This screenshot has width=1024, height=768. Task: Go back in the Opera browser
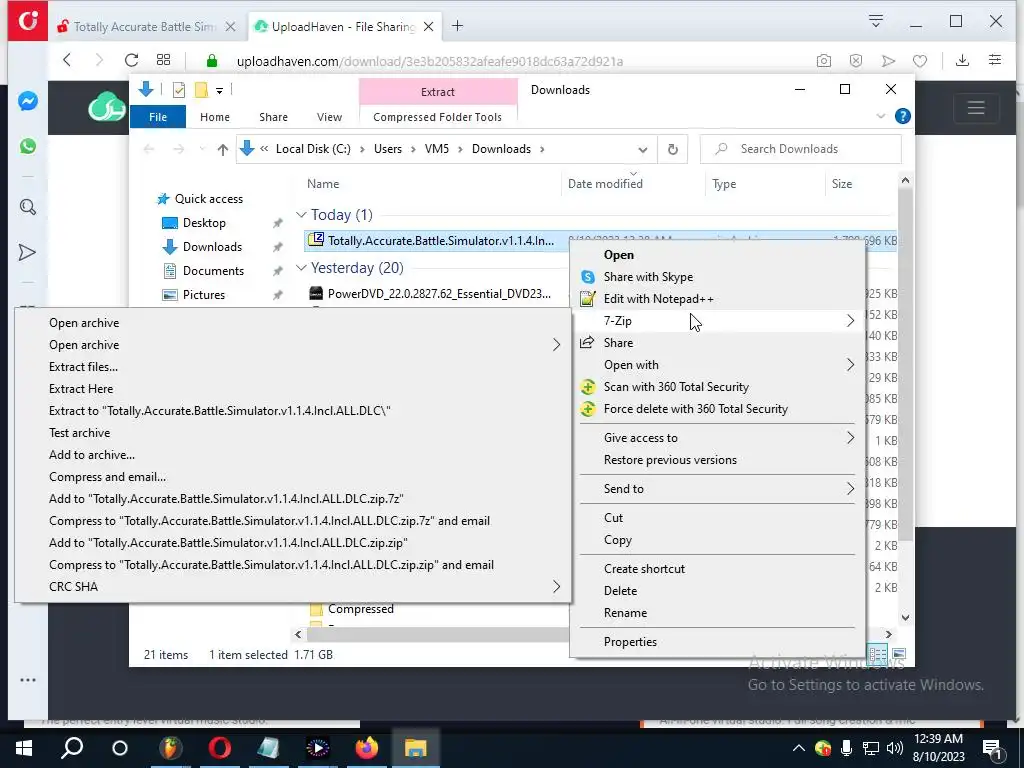(67, 60)
